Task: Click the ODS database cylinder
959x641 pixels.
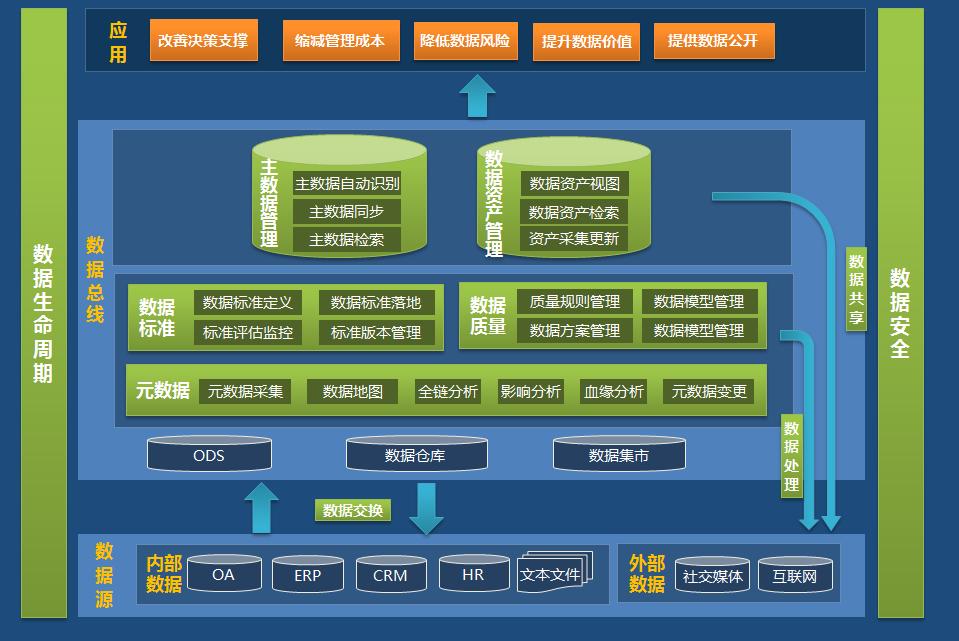Action: (x=209, y=454)
